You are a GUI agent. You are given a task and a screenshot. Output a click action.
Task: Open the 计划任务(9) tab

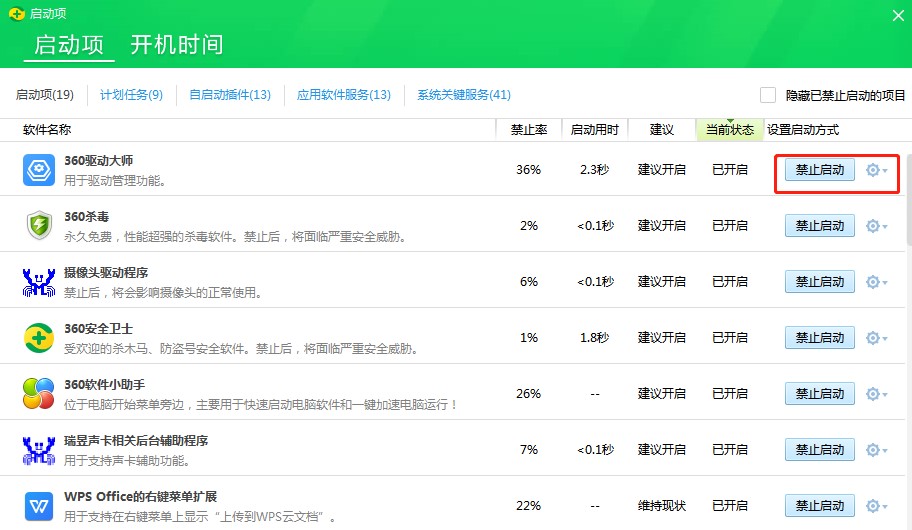(131, 95)
